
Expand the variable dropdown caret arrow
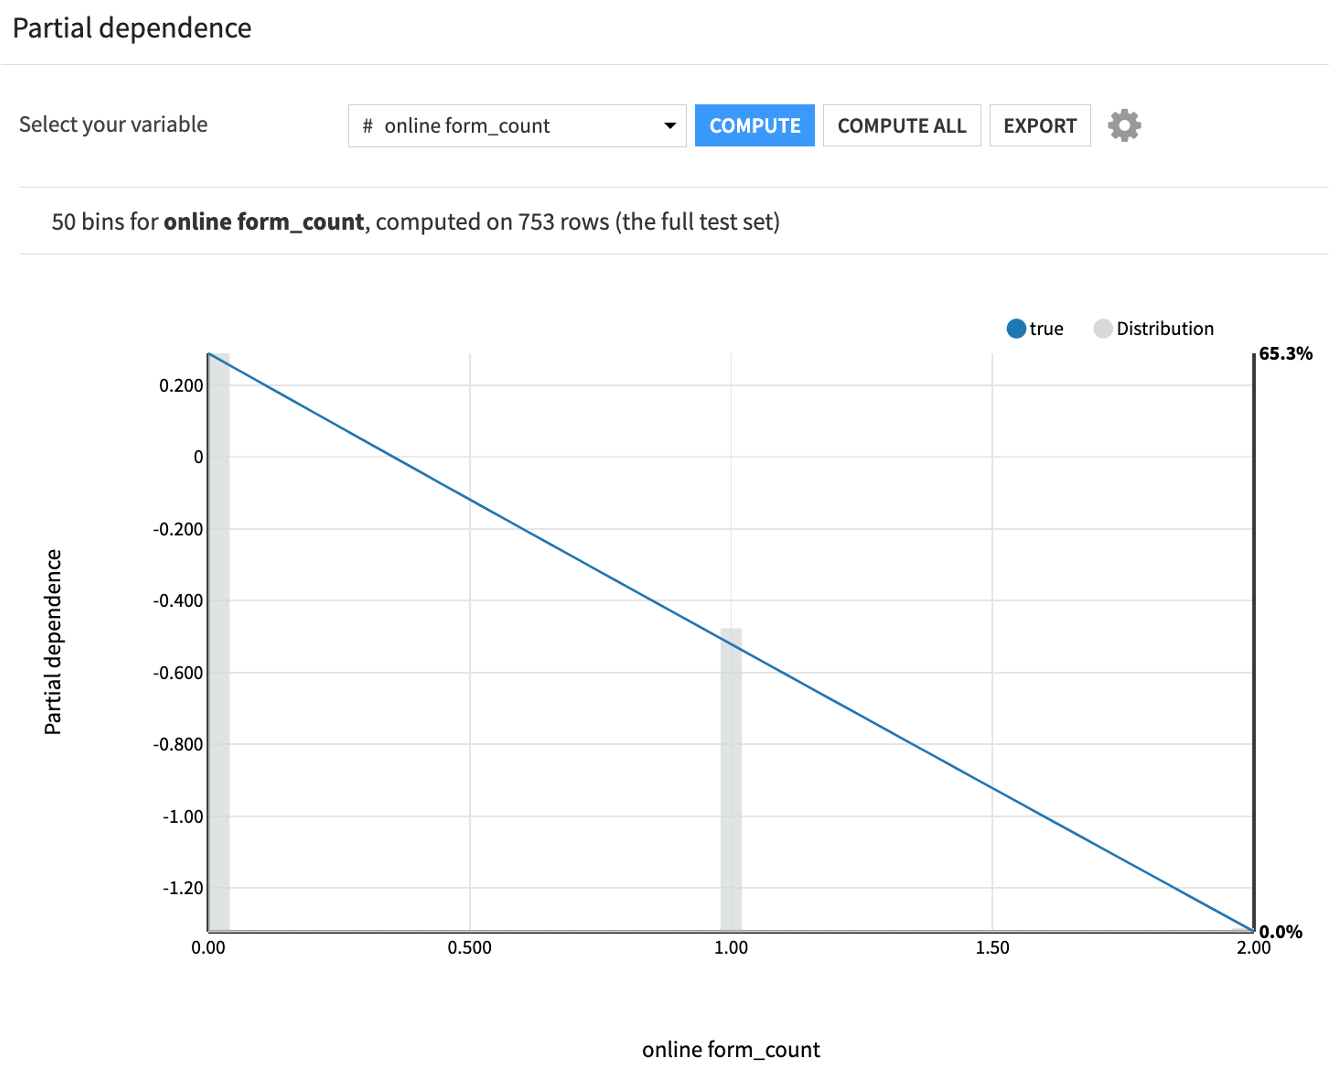click(670, 126)
